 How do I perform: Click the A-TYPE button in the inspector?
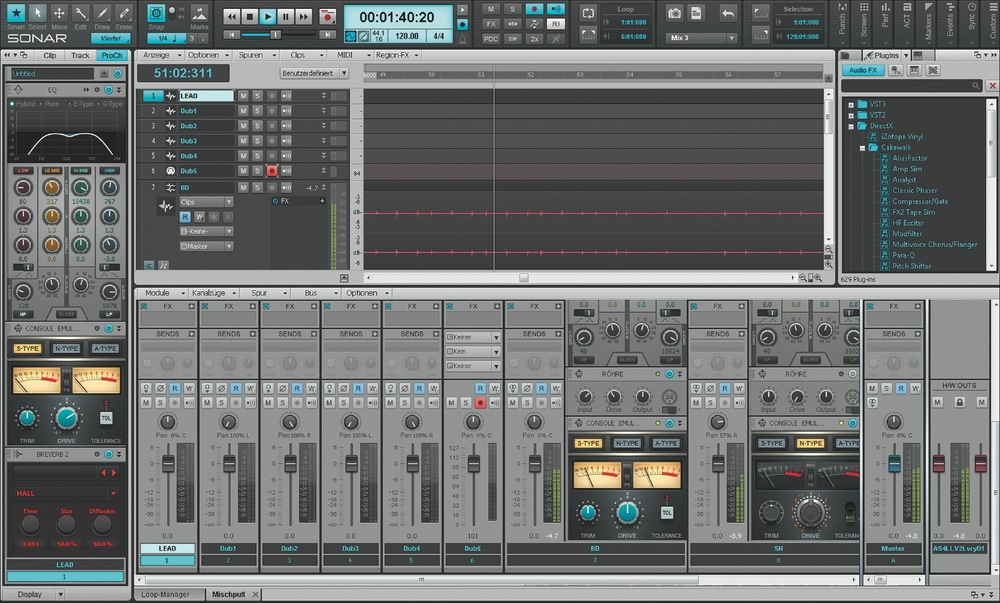pos(105,349)
